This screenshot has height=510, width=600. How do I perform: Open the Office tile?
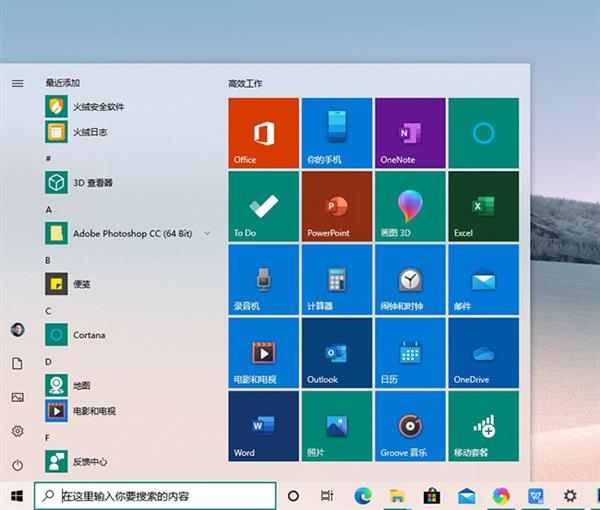[264, 133]
